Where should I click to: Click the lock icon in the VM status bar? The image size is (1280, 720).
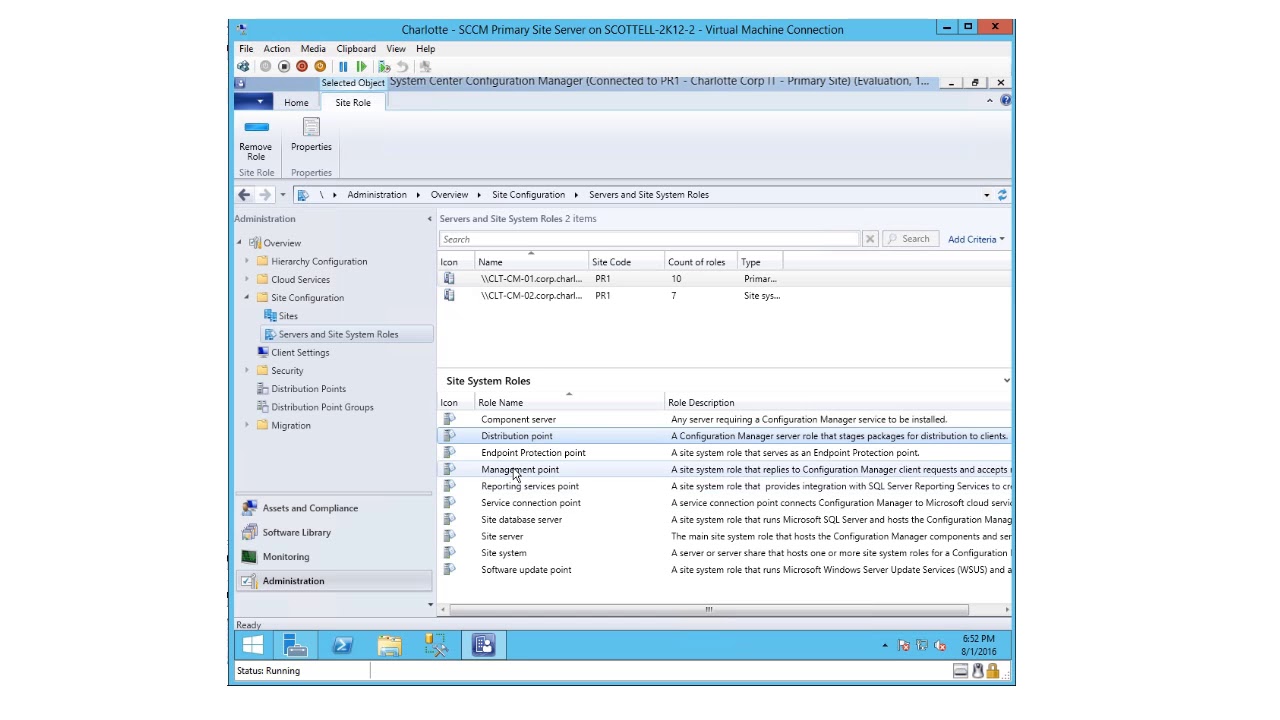995,671
